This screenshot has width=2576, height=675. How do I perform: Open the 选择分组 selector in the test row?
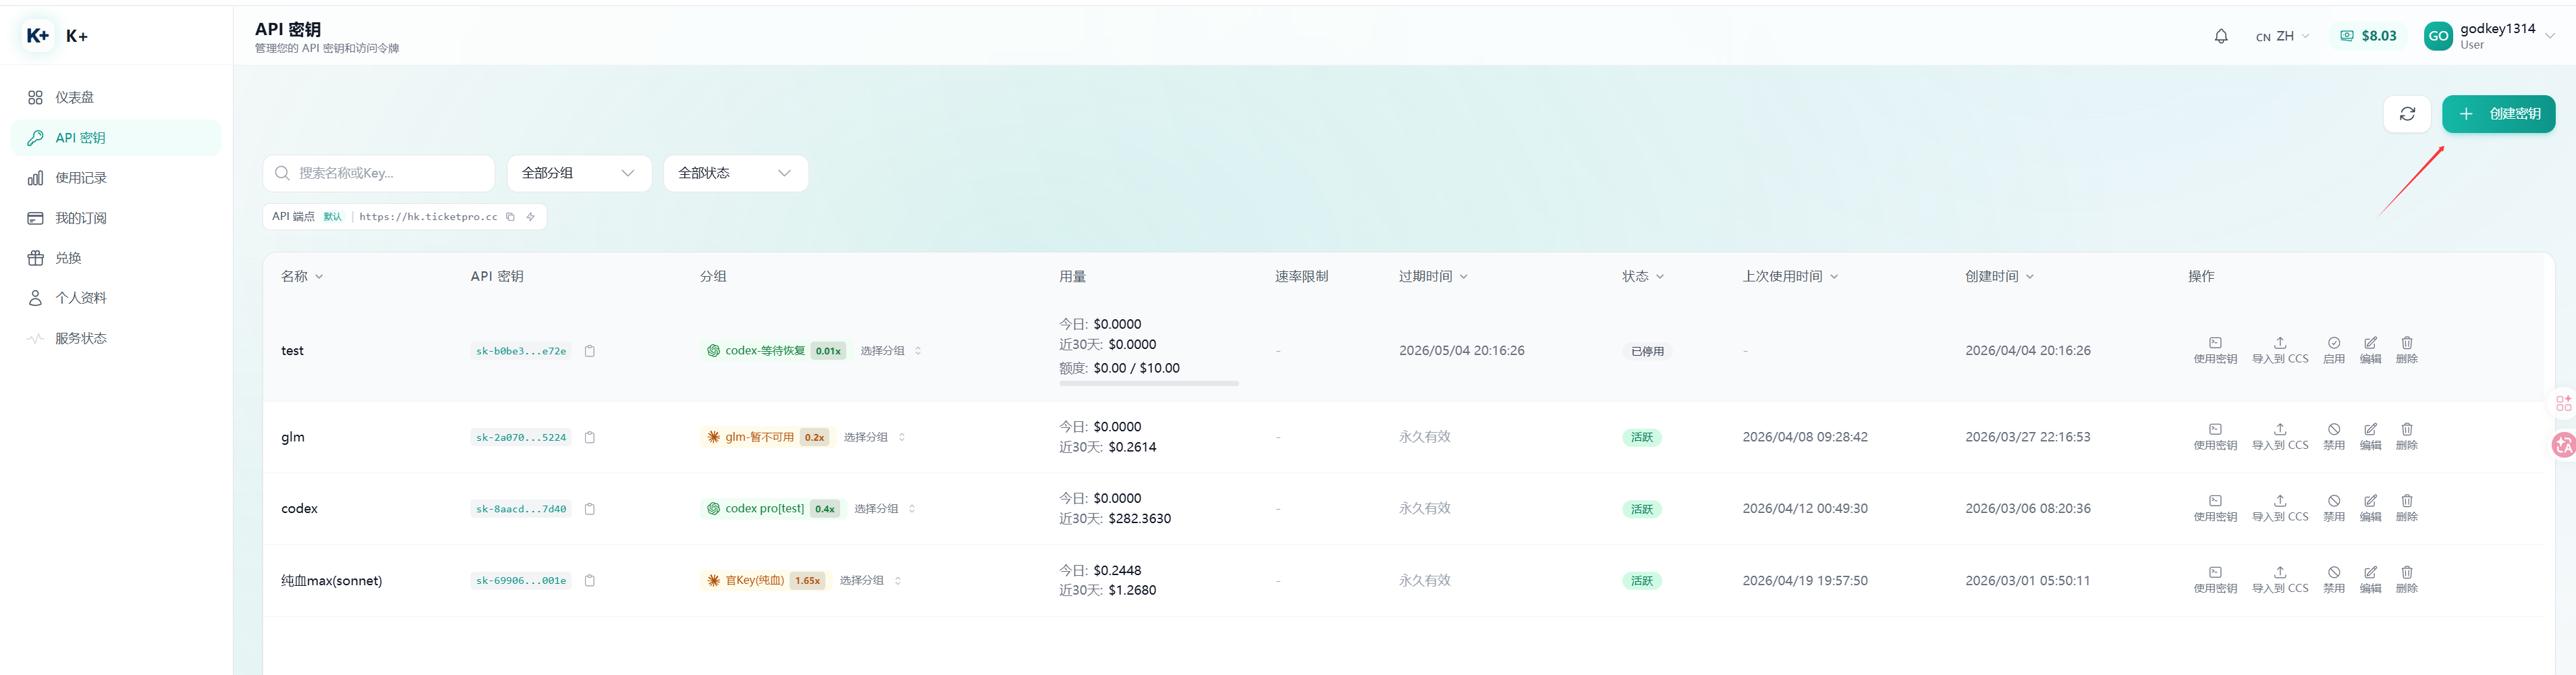(891, 351)
